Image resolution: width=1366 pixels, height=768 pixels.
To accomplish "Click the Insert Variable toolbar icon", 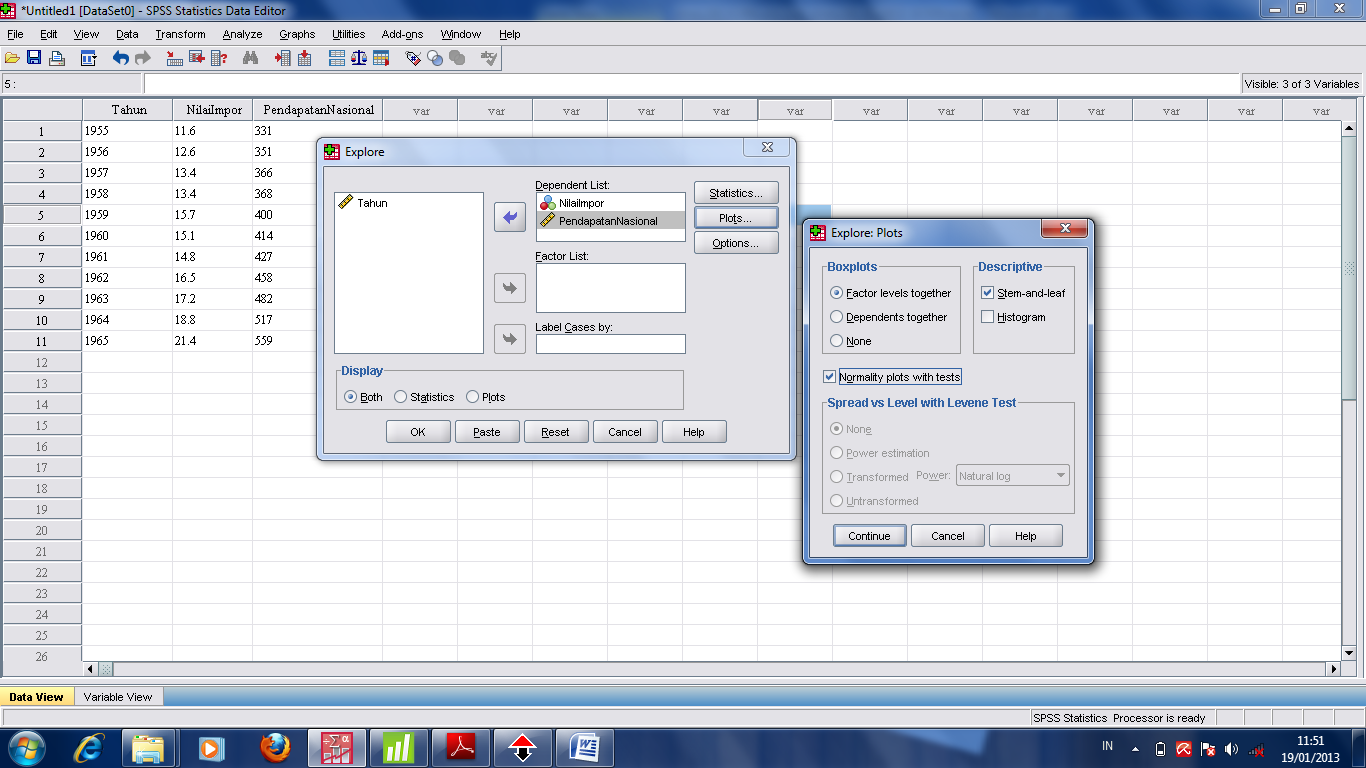I will [x=304, y=59].
